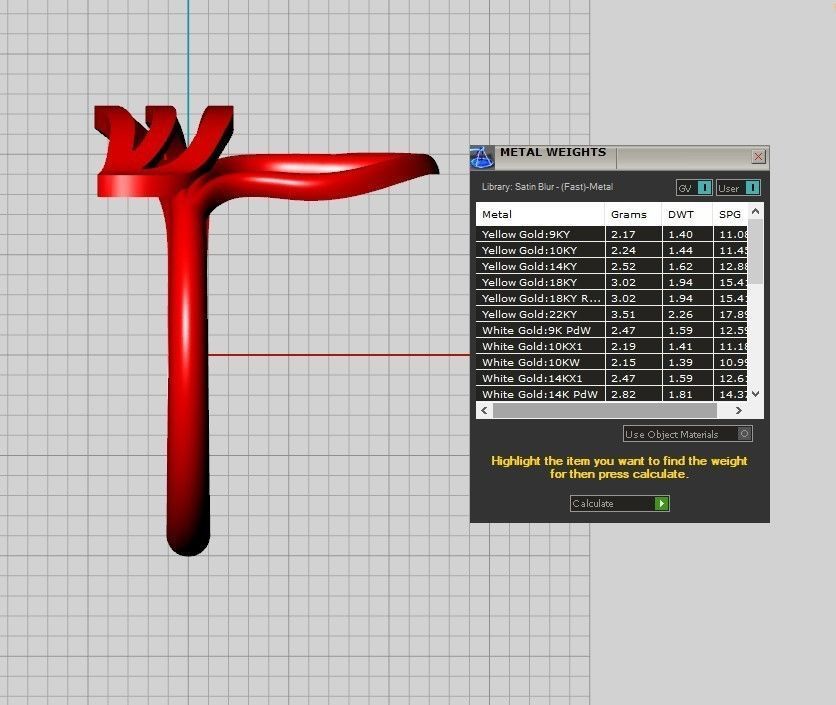Screen dimensions: 836x705
Task: Close the Metal Weights panel
Action: click(758, 156)
